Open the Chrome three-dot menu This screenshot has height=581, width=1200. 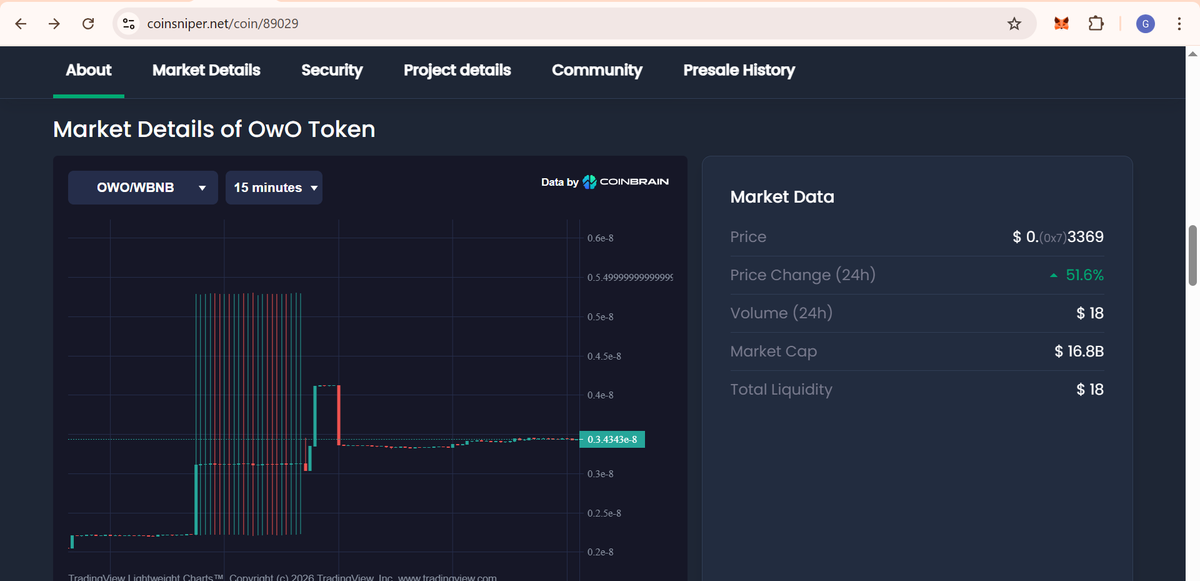[x=1179, y=23]
